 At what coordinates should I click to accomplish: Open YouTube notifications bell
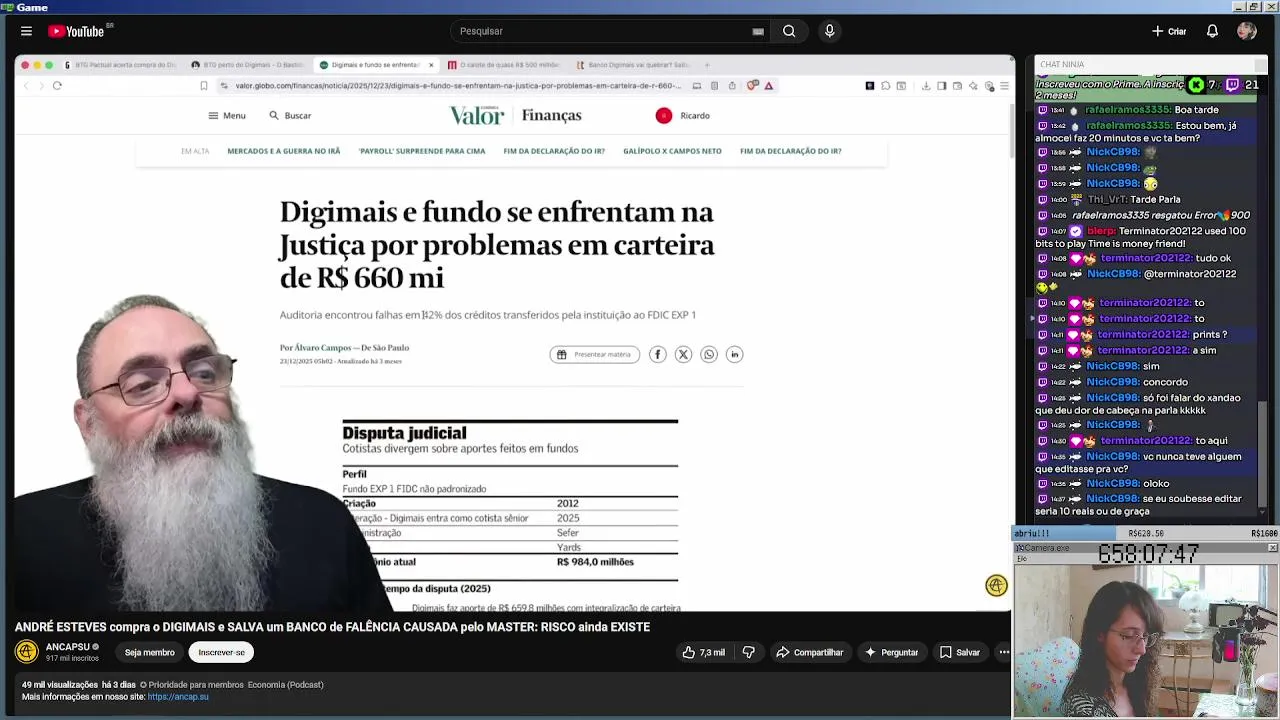click(x=1212, y=31)
